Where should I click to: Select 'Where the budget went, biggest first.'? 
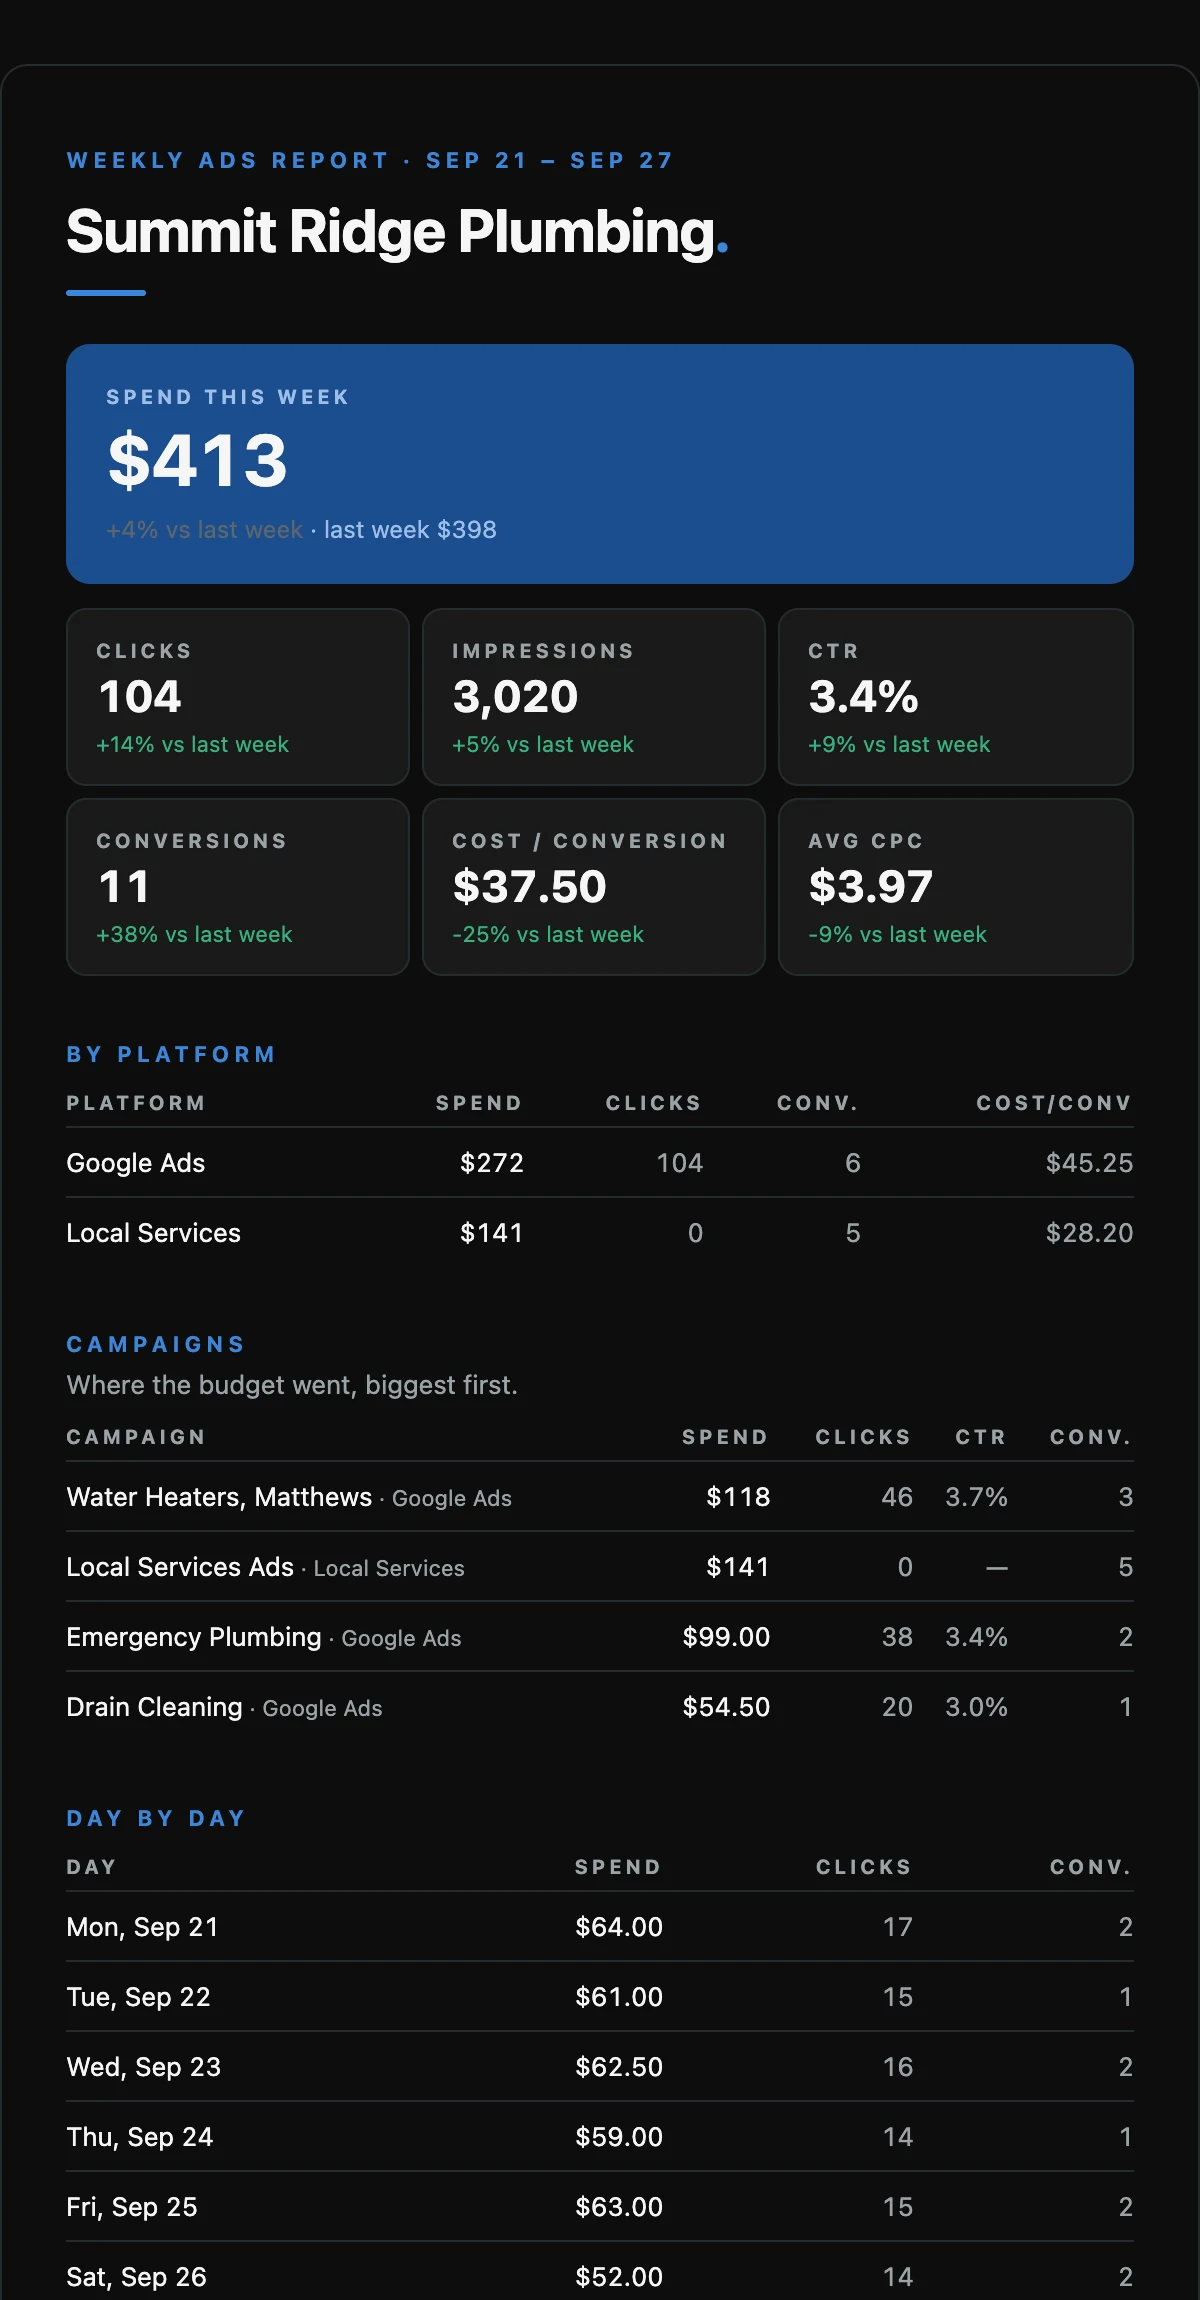click(x=292, y=1385)
